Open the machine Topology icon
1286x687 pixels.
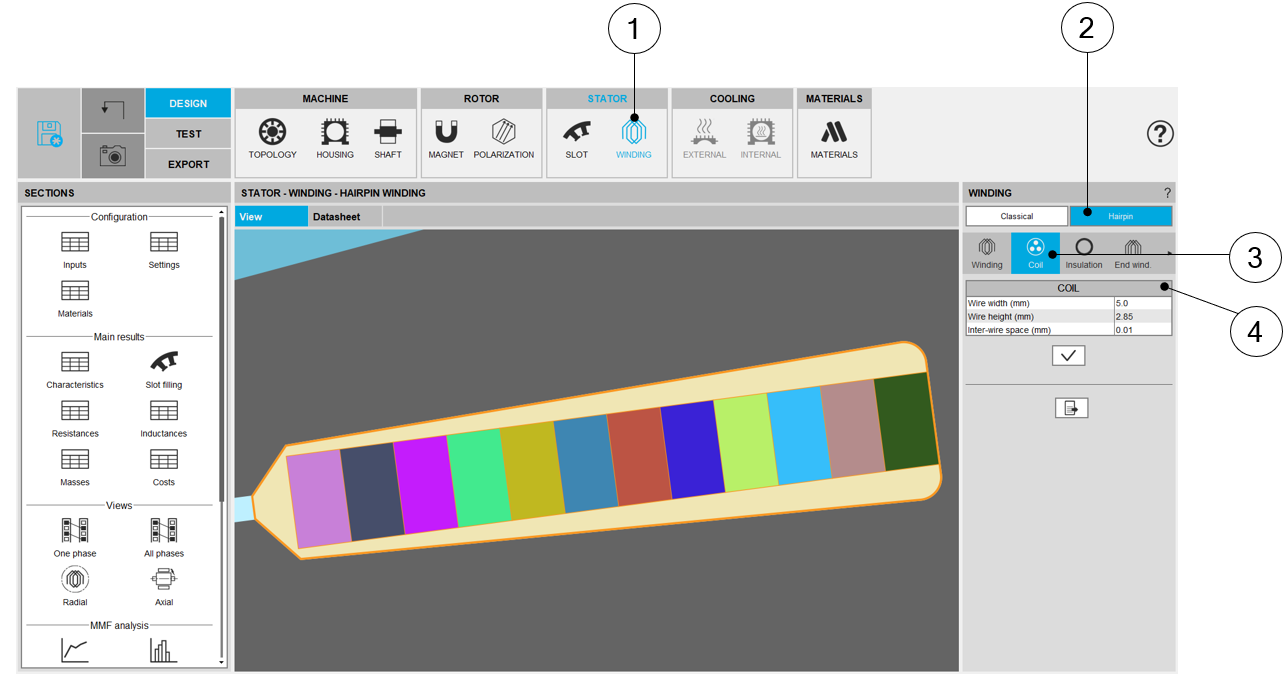click(272, 139)
